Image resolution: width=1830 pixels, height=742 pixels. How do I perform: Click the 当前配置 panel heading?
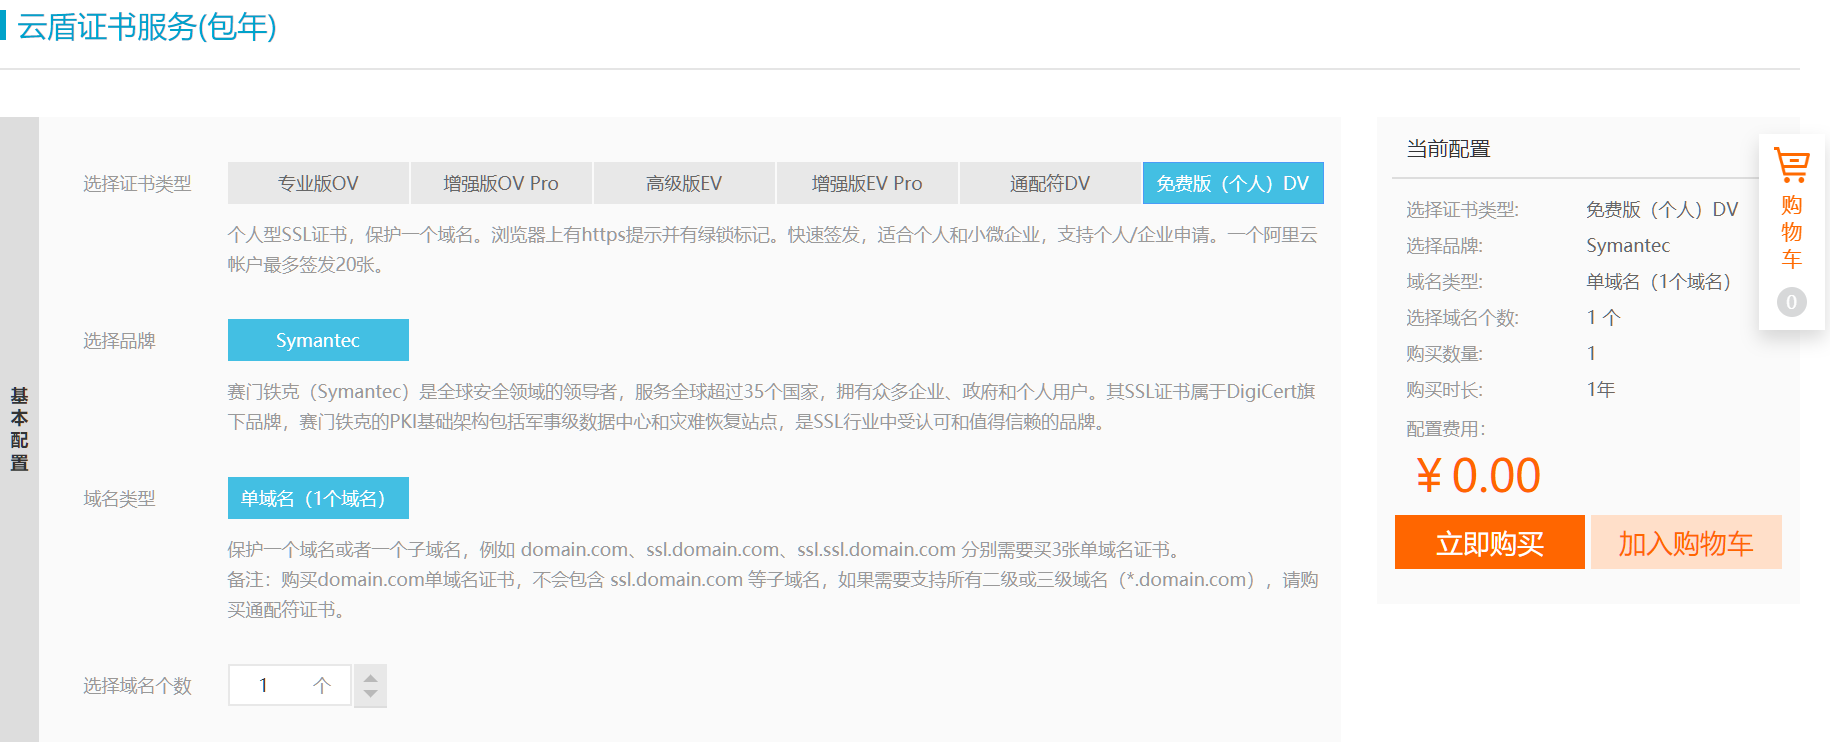pyautogui.click(x=1448, y=149)
